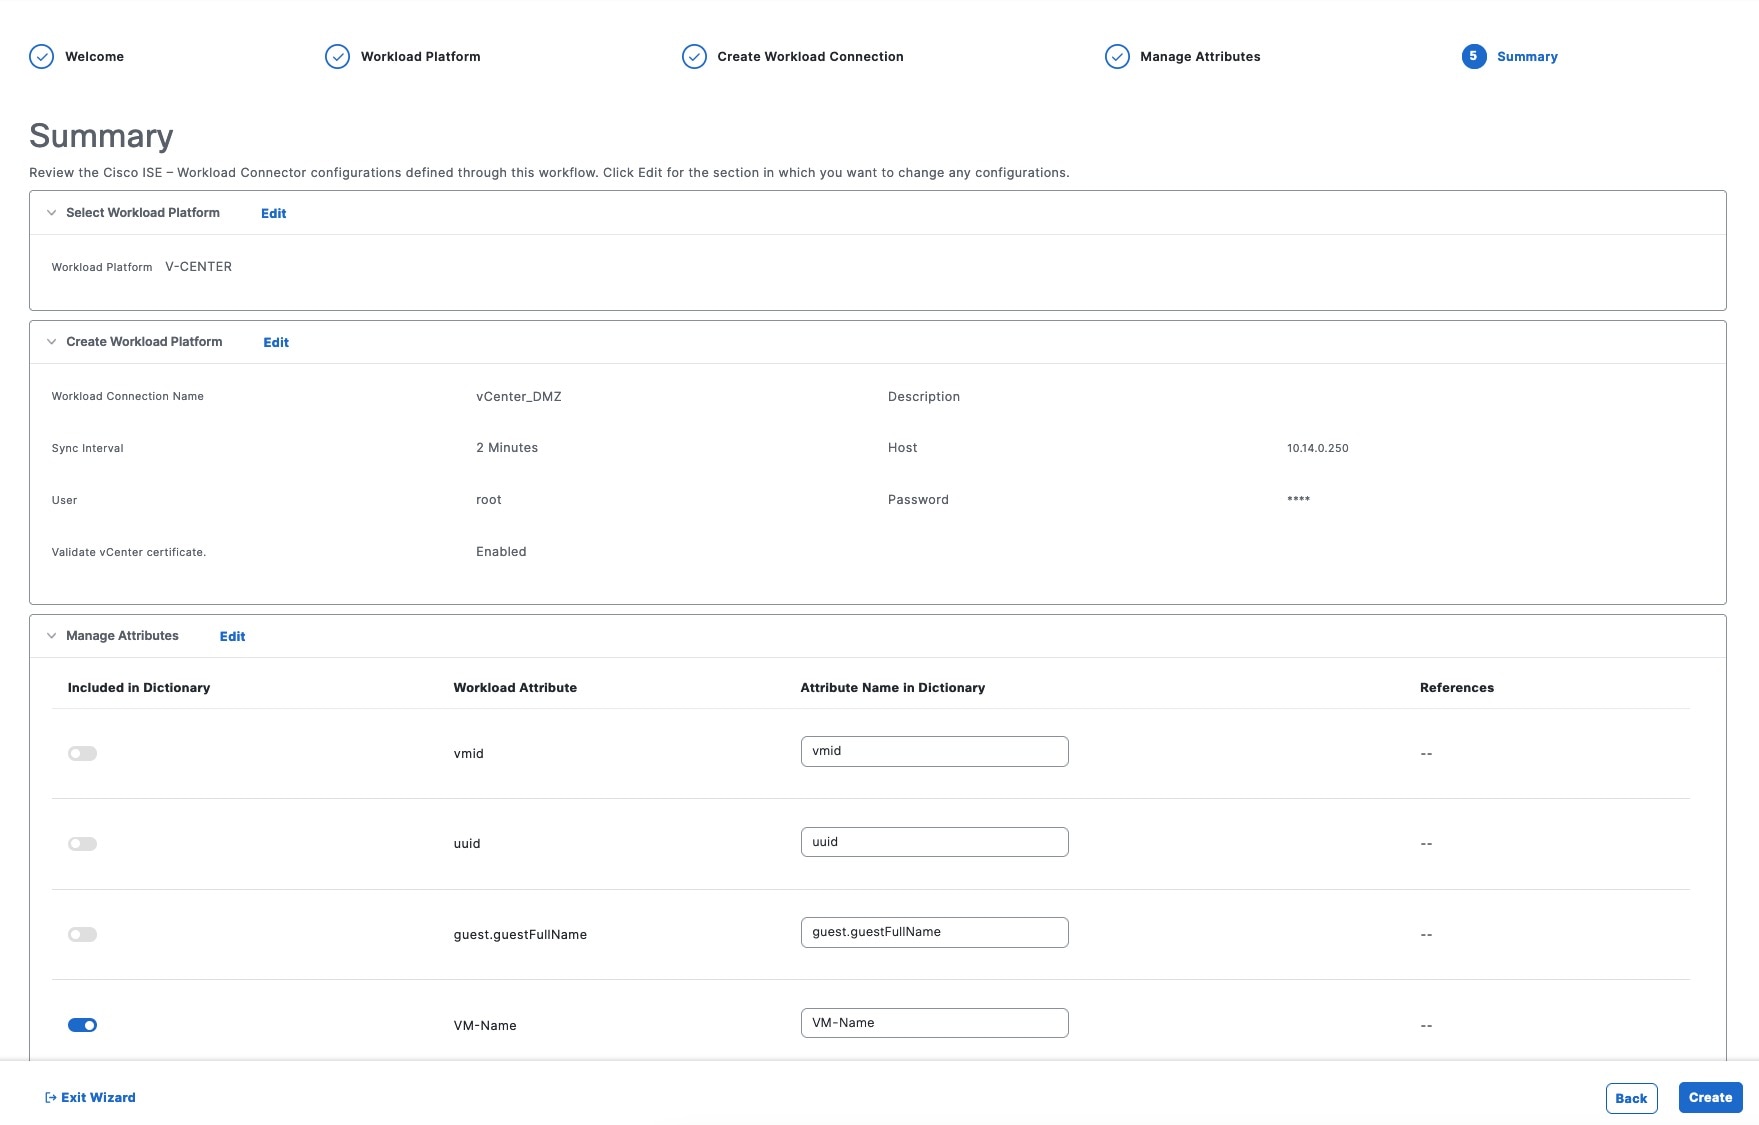This screenshot has height=1125, width=1759.
Task: Click the Workload Platform step checkmark icon
Action: click(x=338, y=57)
